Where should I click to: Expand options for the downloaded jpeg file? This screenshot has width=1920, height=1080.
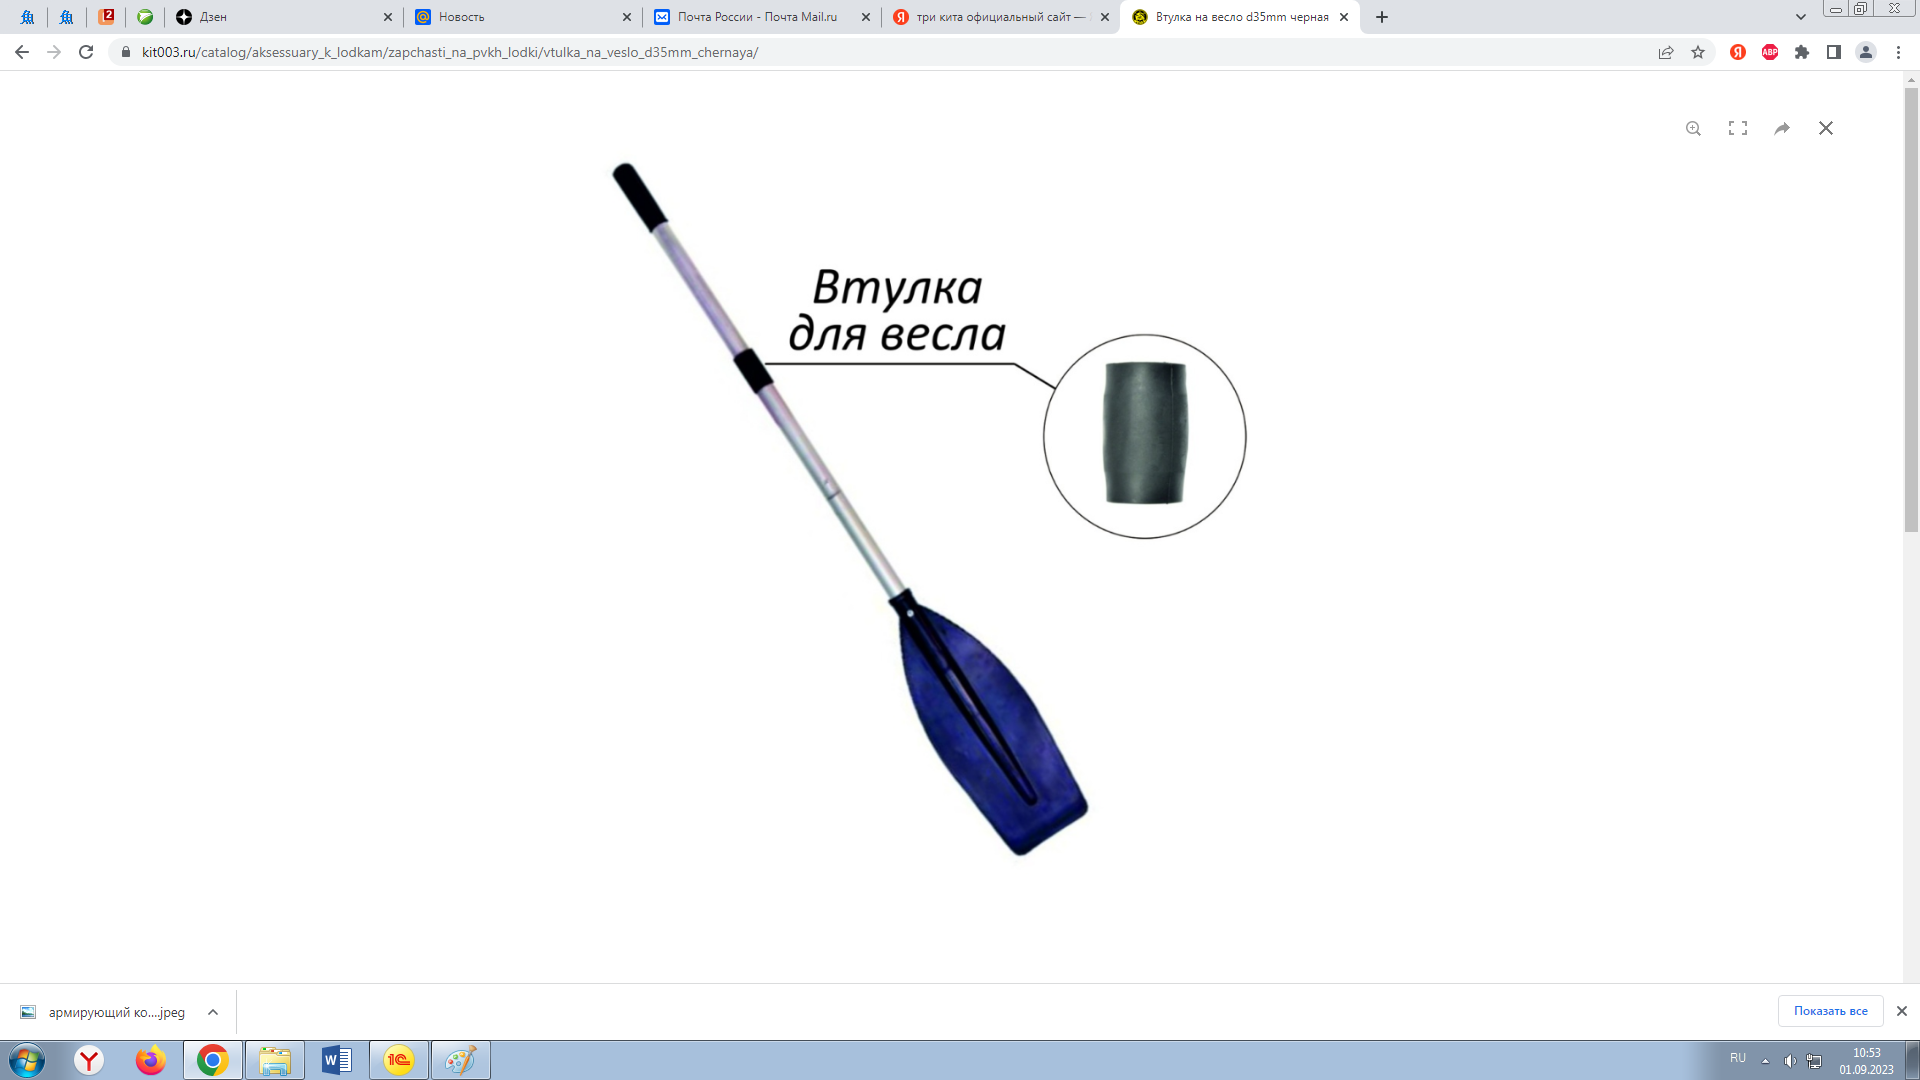[x=213, y=1012]
